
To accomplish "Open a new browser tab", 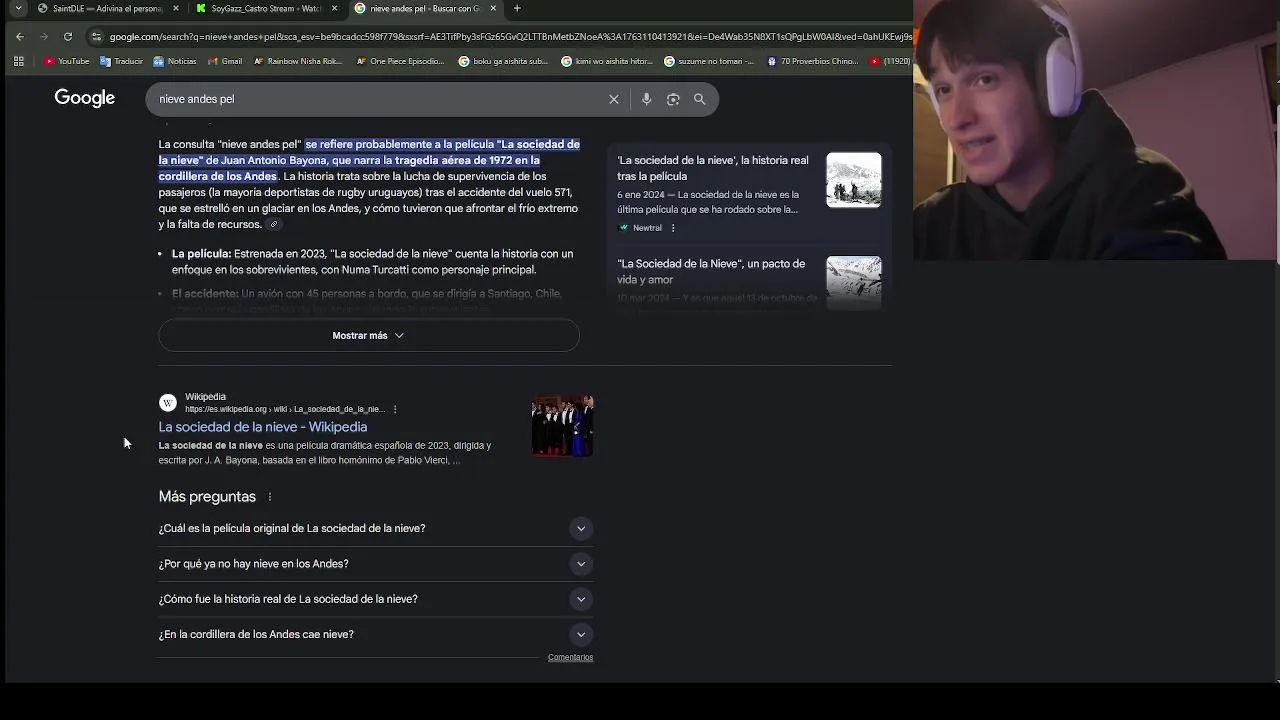I will point(517,8).
